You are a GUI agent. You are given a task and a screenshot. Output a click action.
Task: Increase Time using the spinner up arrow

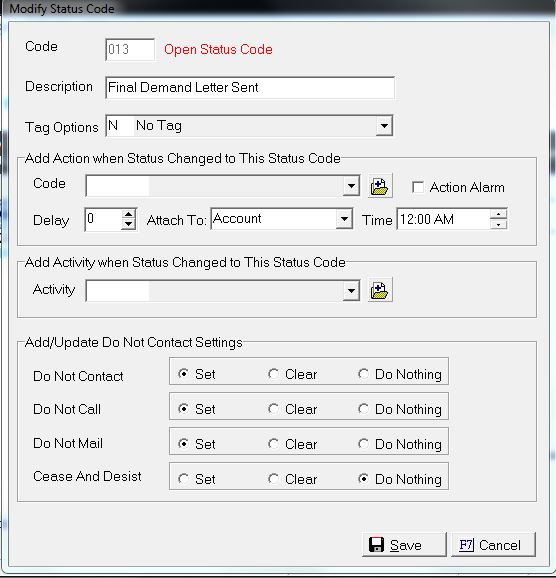pyautogui.click(x=498, y=215)
